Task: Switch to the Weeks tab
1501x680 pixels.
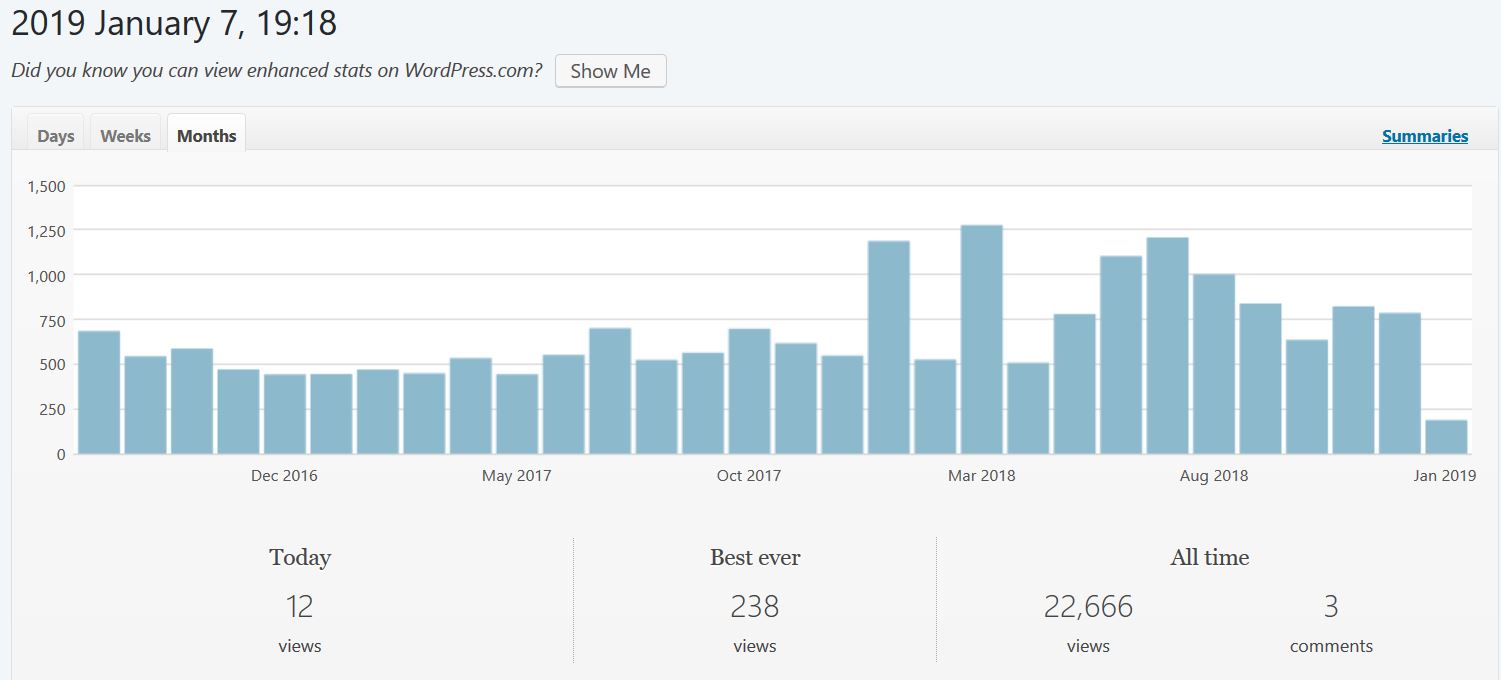Action: pos(125,135)
